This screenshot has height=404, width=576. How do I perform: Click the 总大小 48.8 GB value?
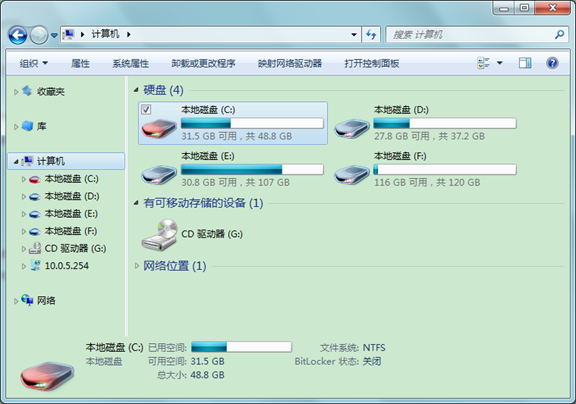pyautogui.click(x=207, y=375)
